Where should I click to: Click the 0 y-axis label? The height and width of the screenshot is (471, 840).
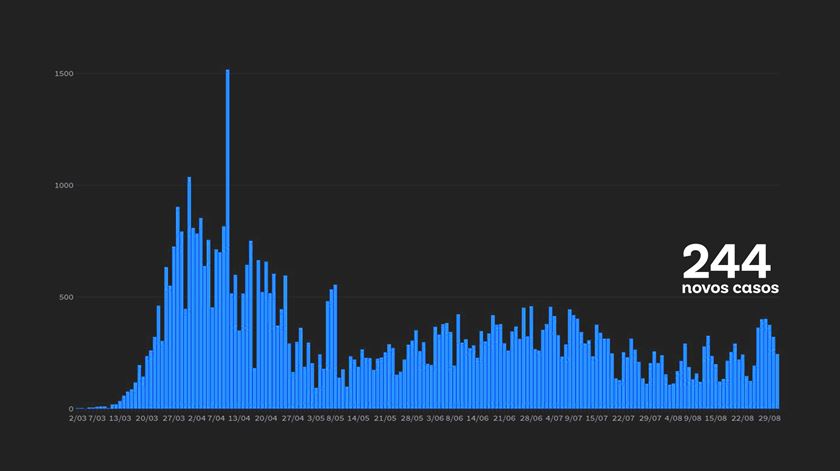tap(71, 409)
